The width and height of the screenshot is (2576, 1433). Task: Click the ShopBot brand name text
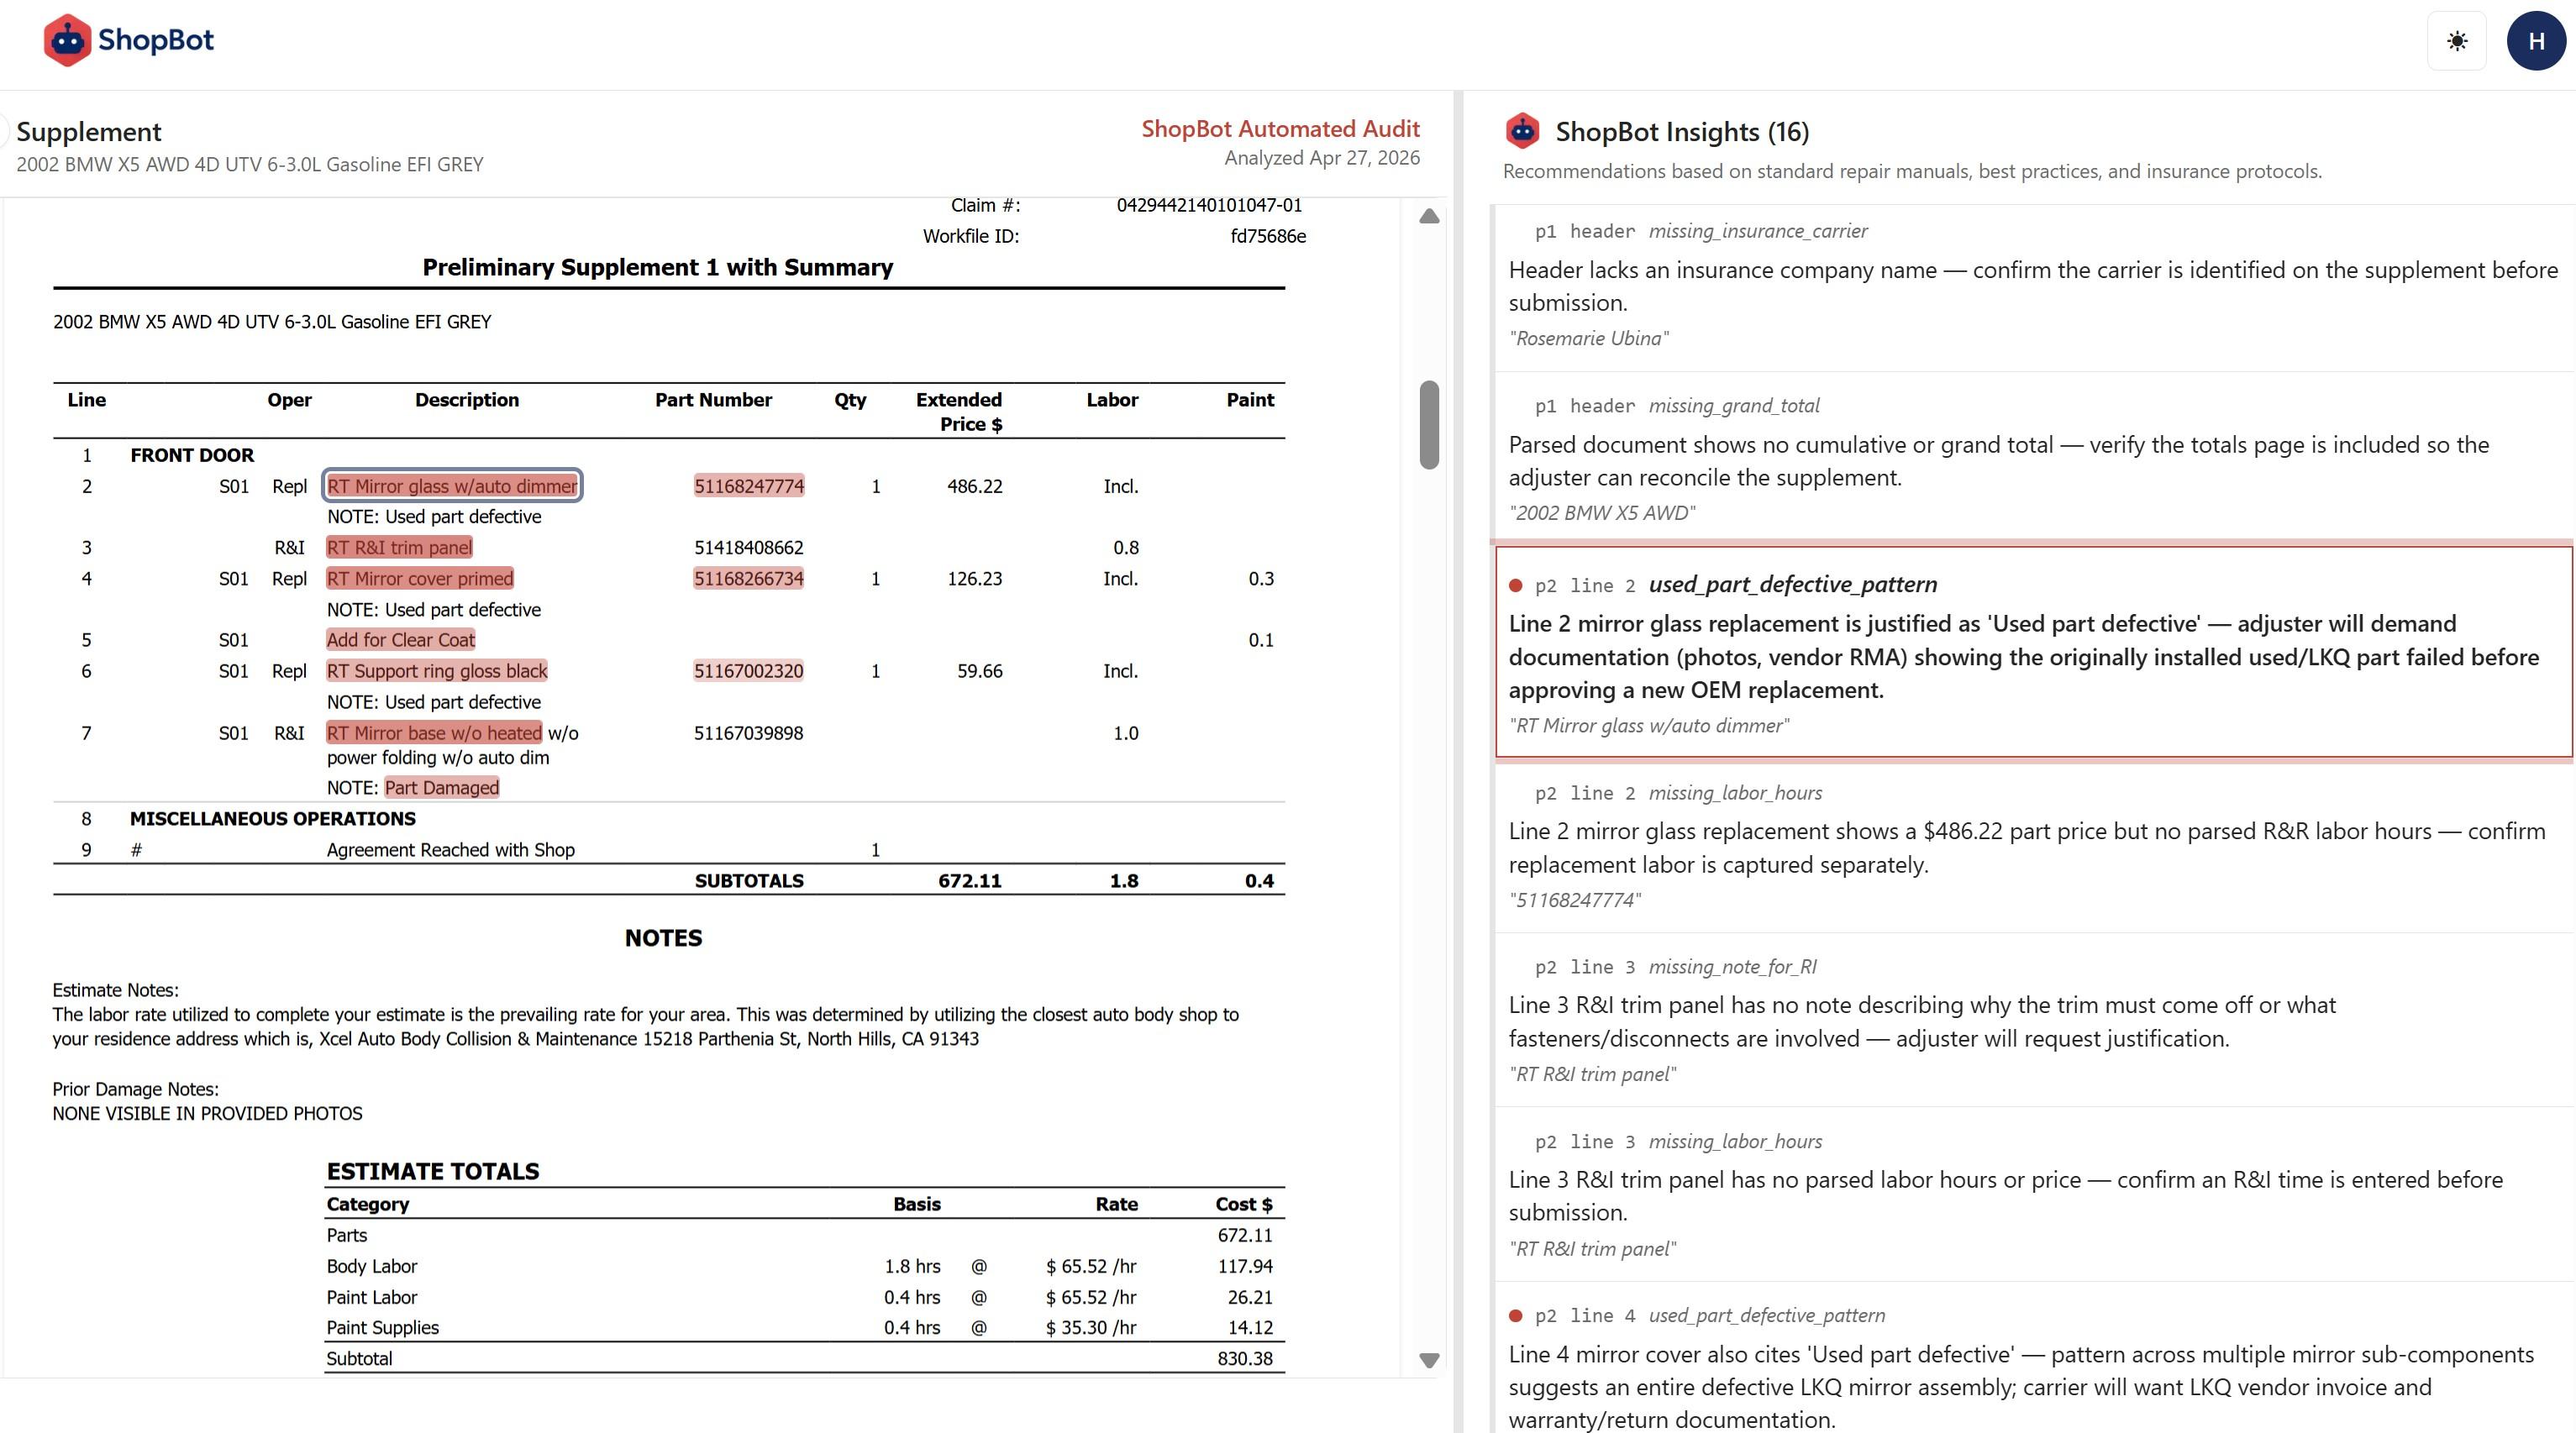156,40
